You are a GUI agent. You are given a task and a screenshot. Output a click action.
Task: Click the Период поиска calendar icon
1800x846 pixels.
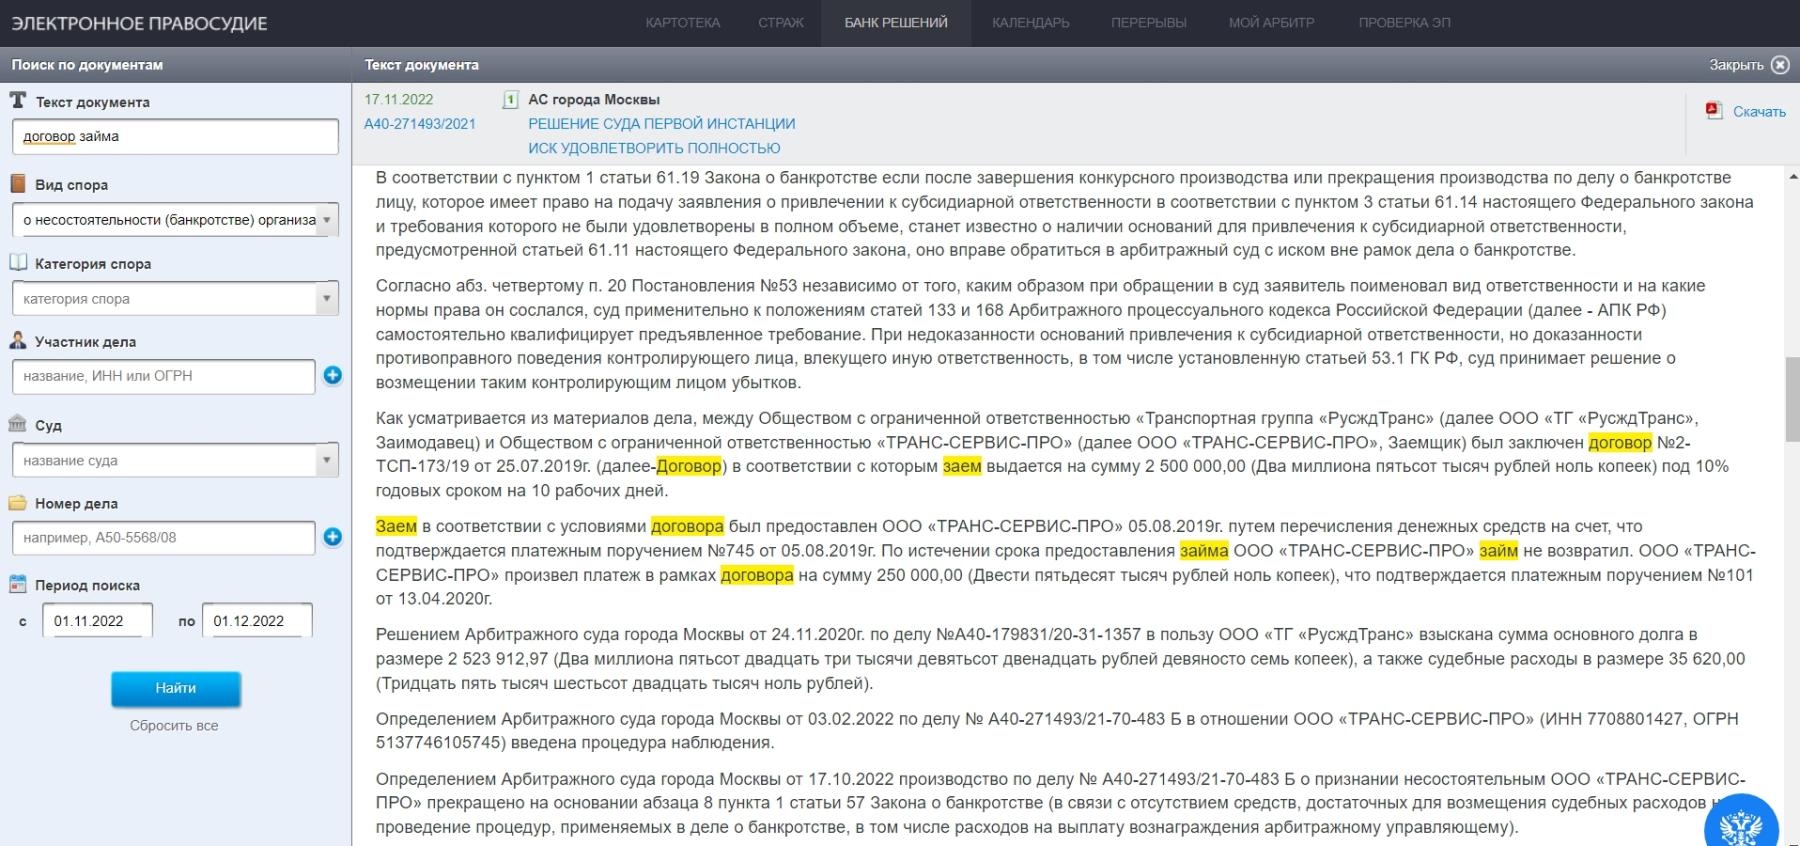pos(18,584)
